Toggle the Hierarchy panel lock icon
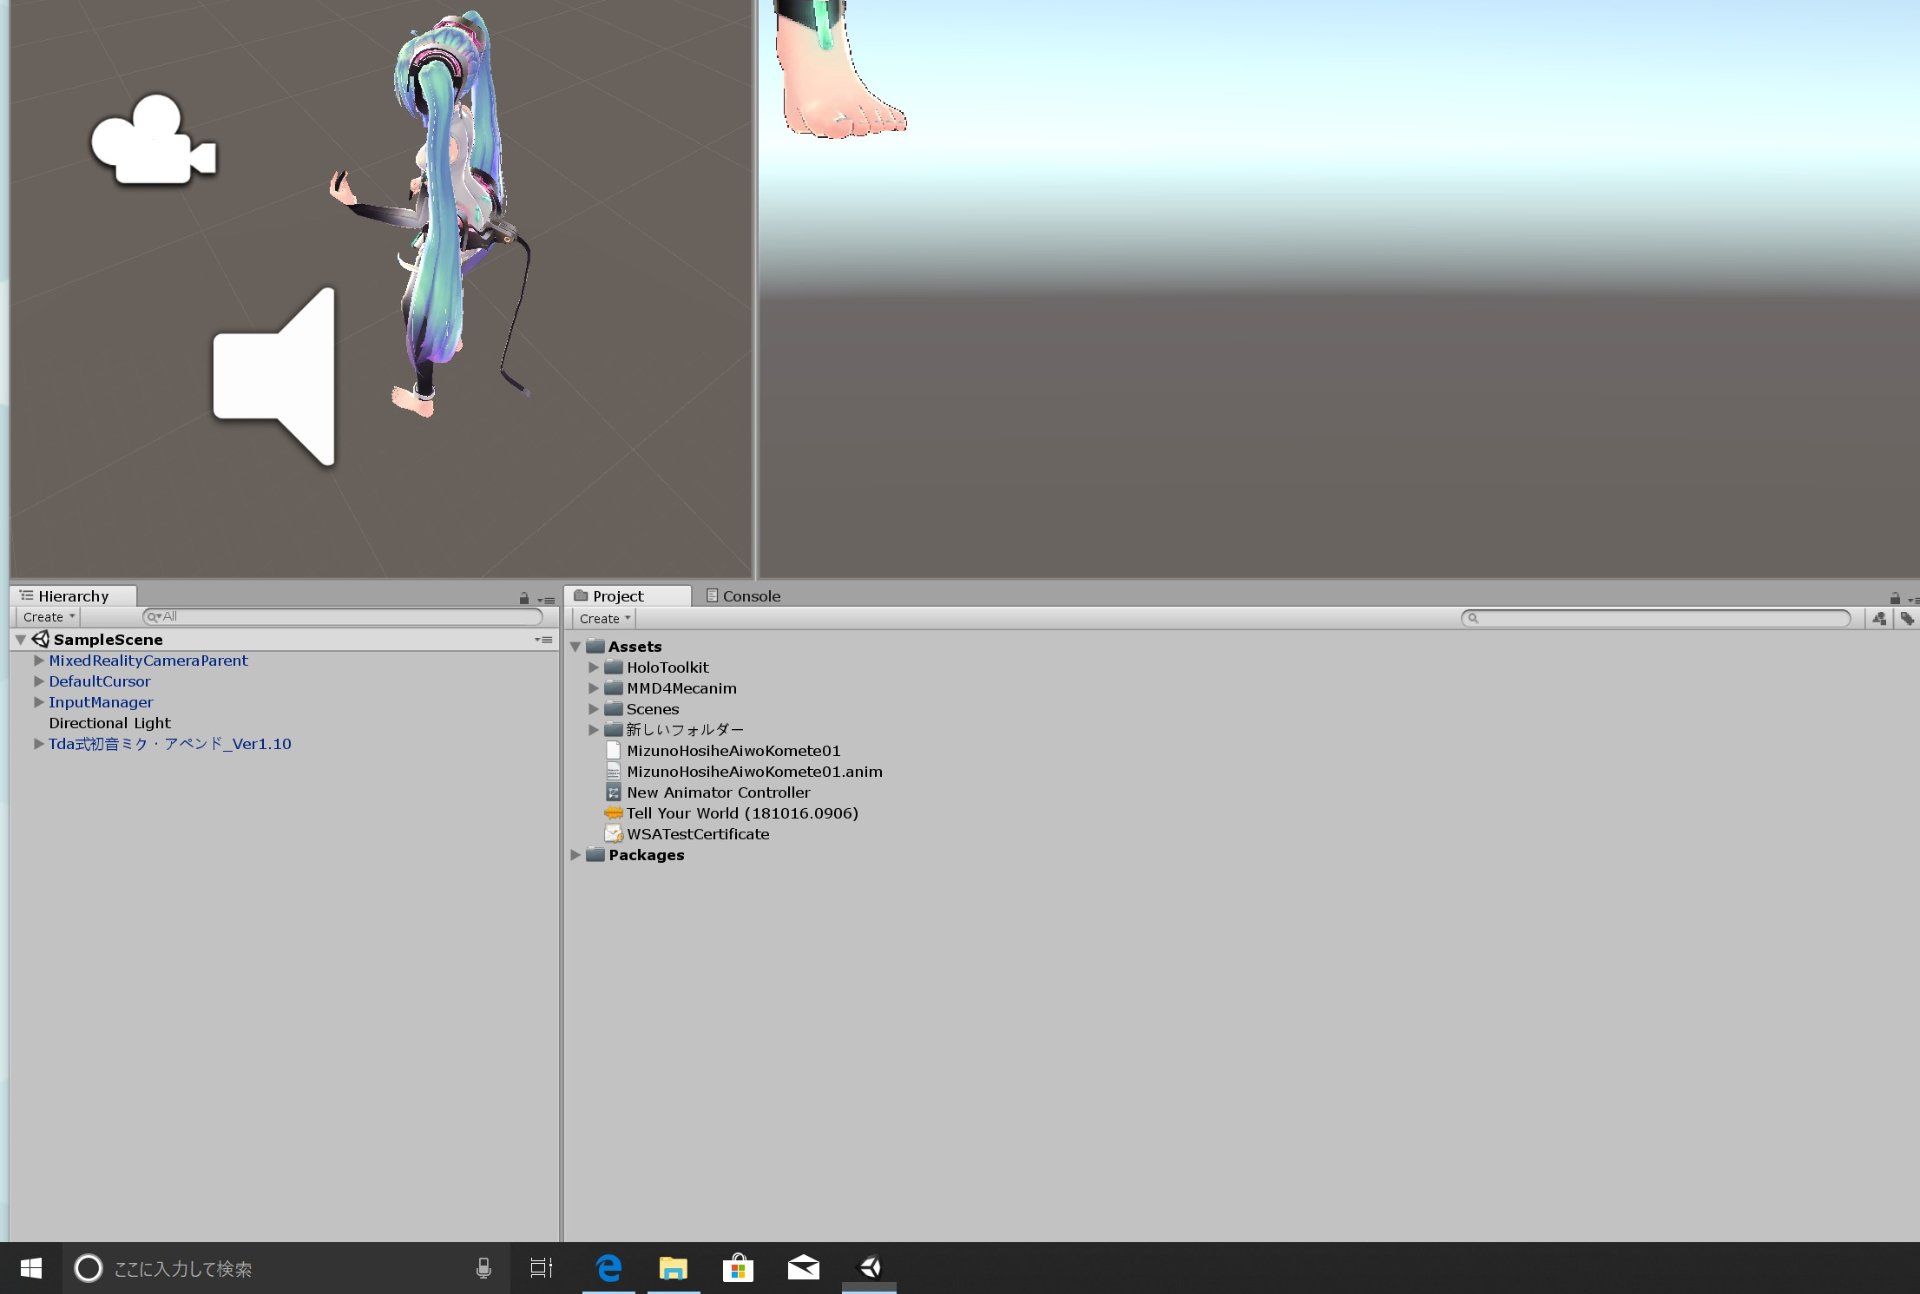 524,598
